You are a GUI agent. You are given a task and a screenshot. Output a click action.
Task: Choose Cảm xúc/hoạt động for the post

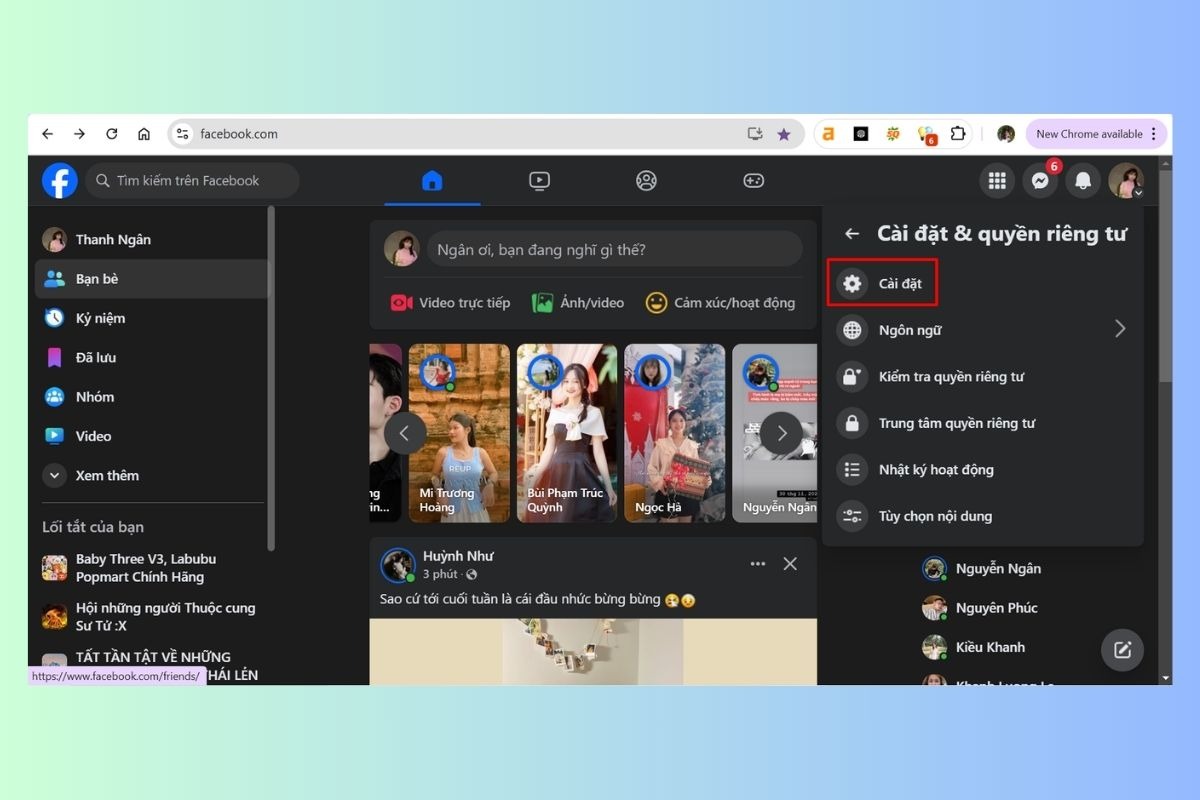[x=721, y=303]
